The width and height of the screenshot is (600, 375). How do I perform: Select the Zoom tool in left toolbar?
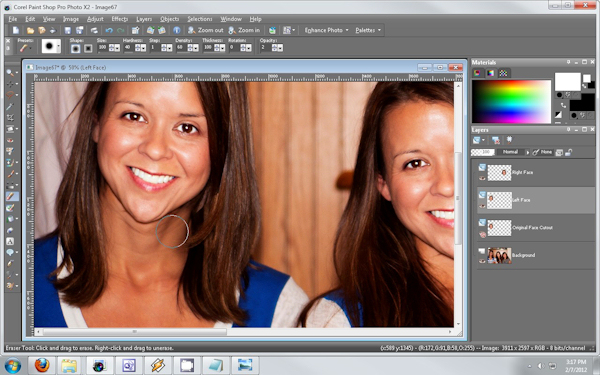(10, 73)
